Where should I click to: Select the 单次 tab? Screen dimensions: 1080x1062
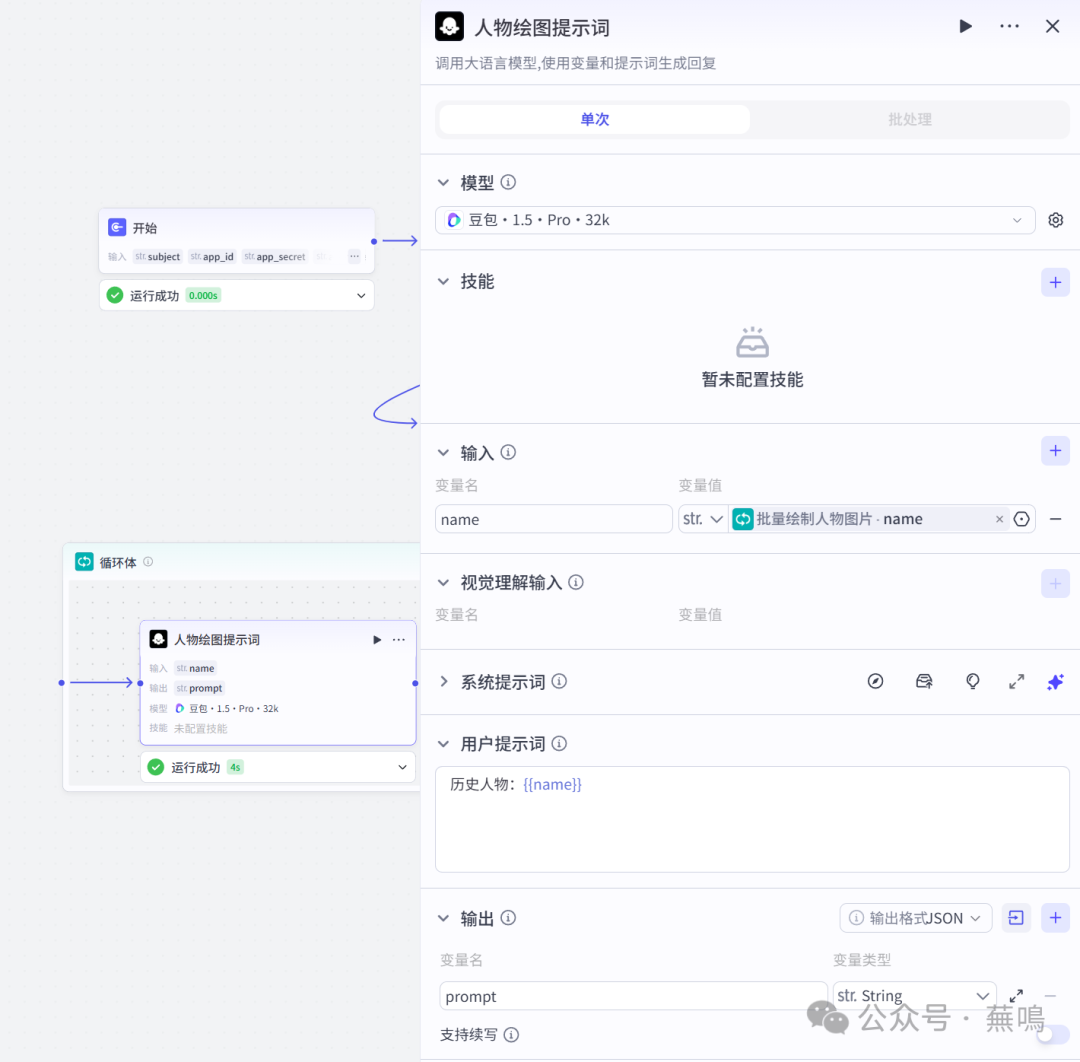(x=595, y=120)
